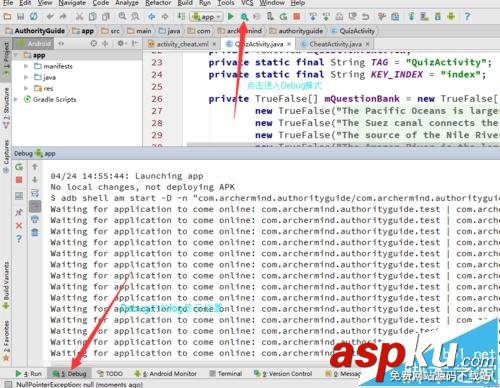This screenshot has width=500, height=388.
Task: Click the authorityguide breadcrumb folder
Action: click(296, 31)
